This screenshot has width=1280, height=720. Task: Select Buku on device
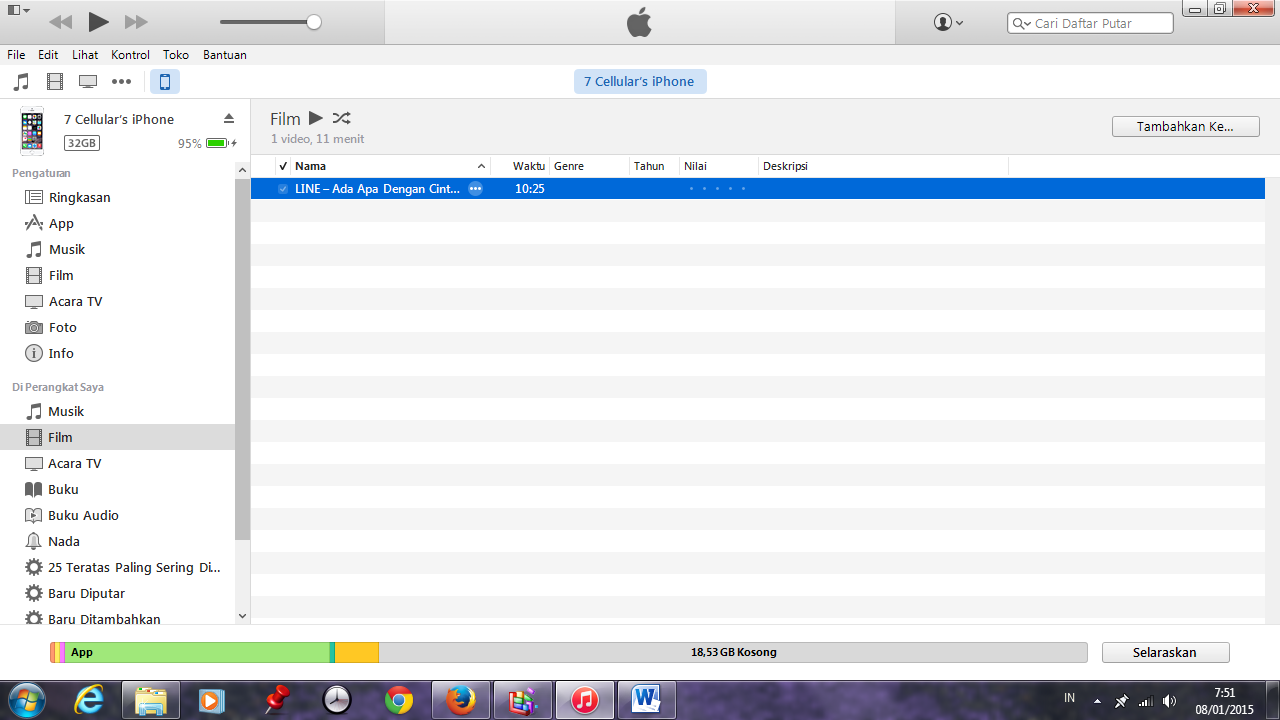51,489
